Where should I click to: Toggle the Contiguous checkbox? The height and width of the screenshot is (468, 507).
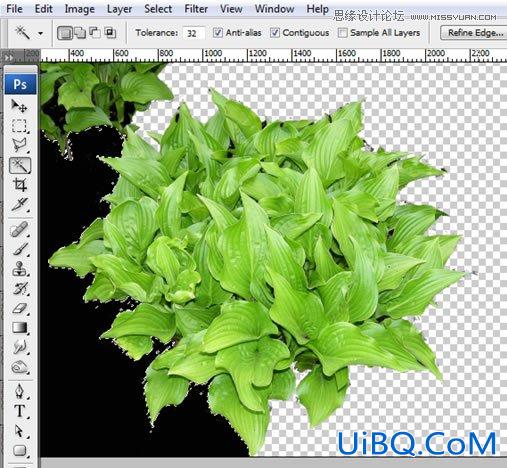click(x=275, y=33)
